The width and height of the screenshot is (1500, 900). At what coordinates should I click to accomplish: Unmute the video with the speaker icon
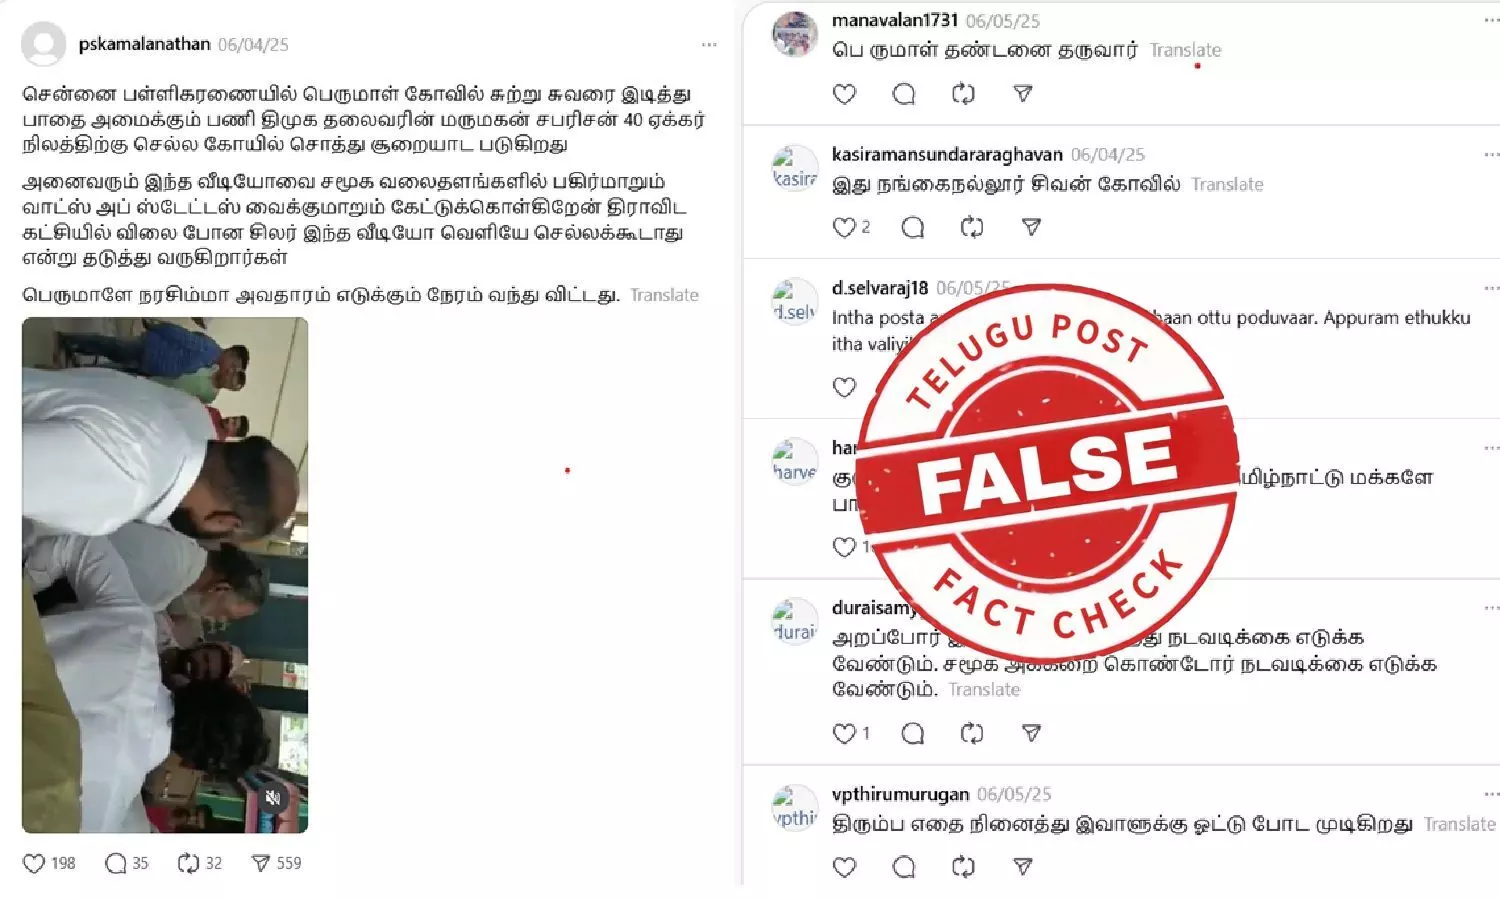(273, 797)
